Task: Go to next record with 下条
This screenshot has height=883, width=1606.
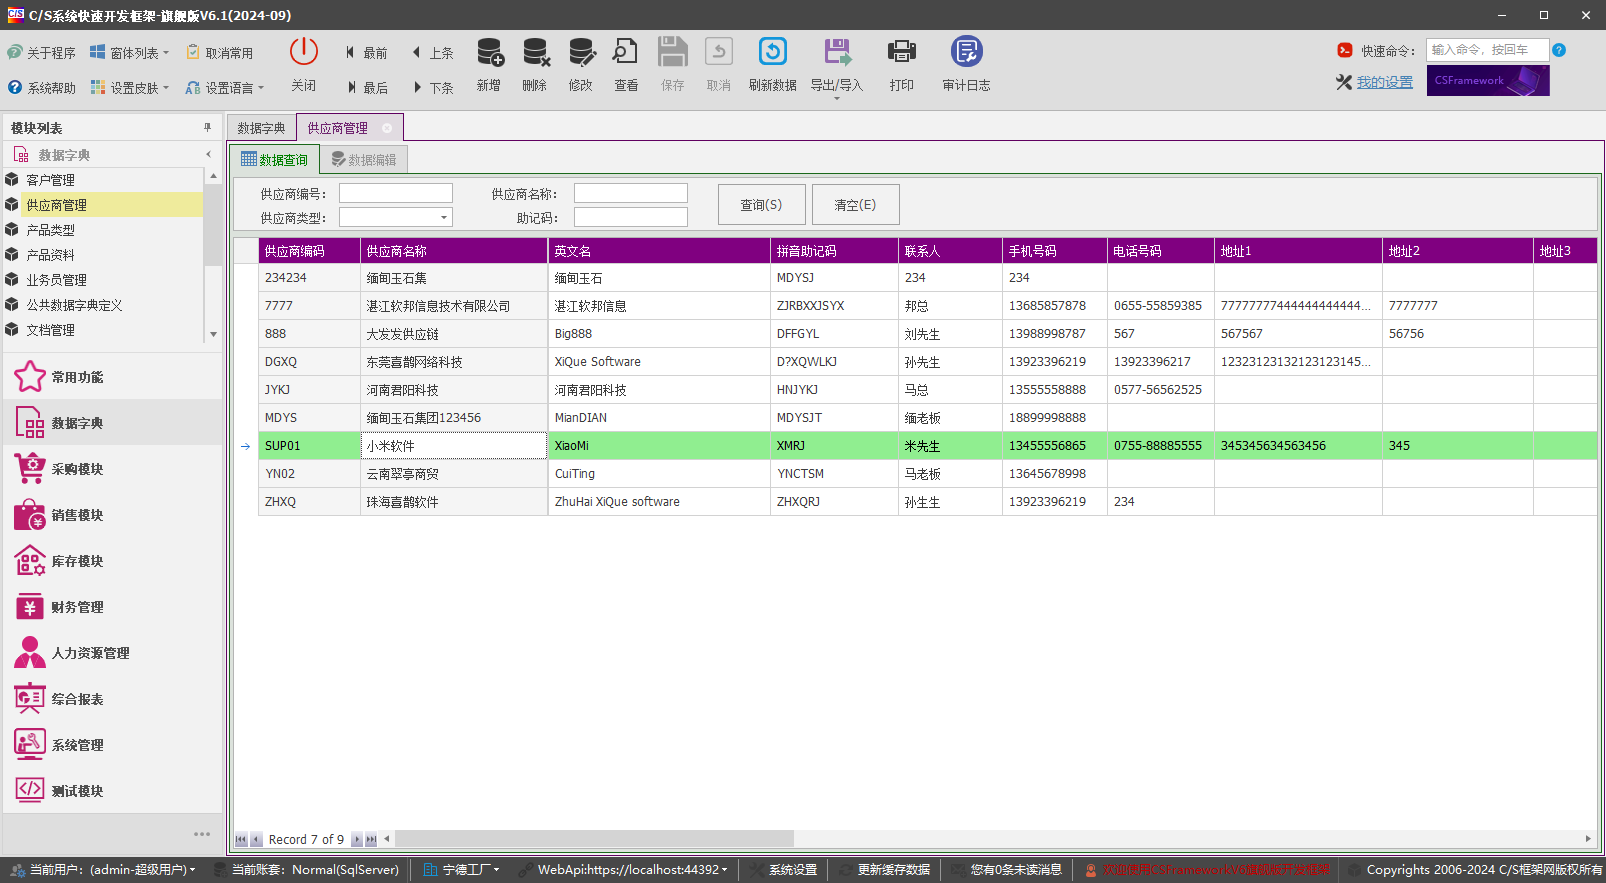Action: tap(432, 88)
